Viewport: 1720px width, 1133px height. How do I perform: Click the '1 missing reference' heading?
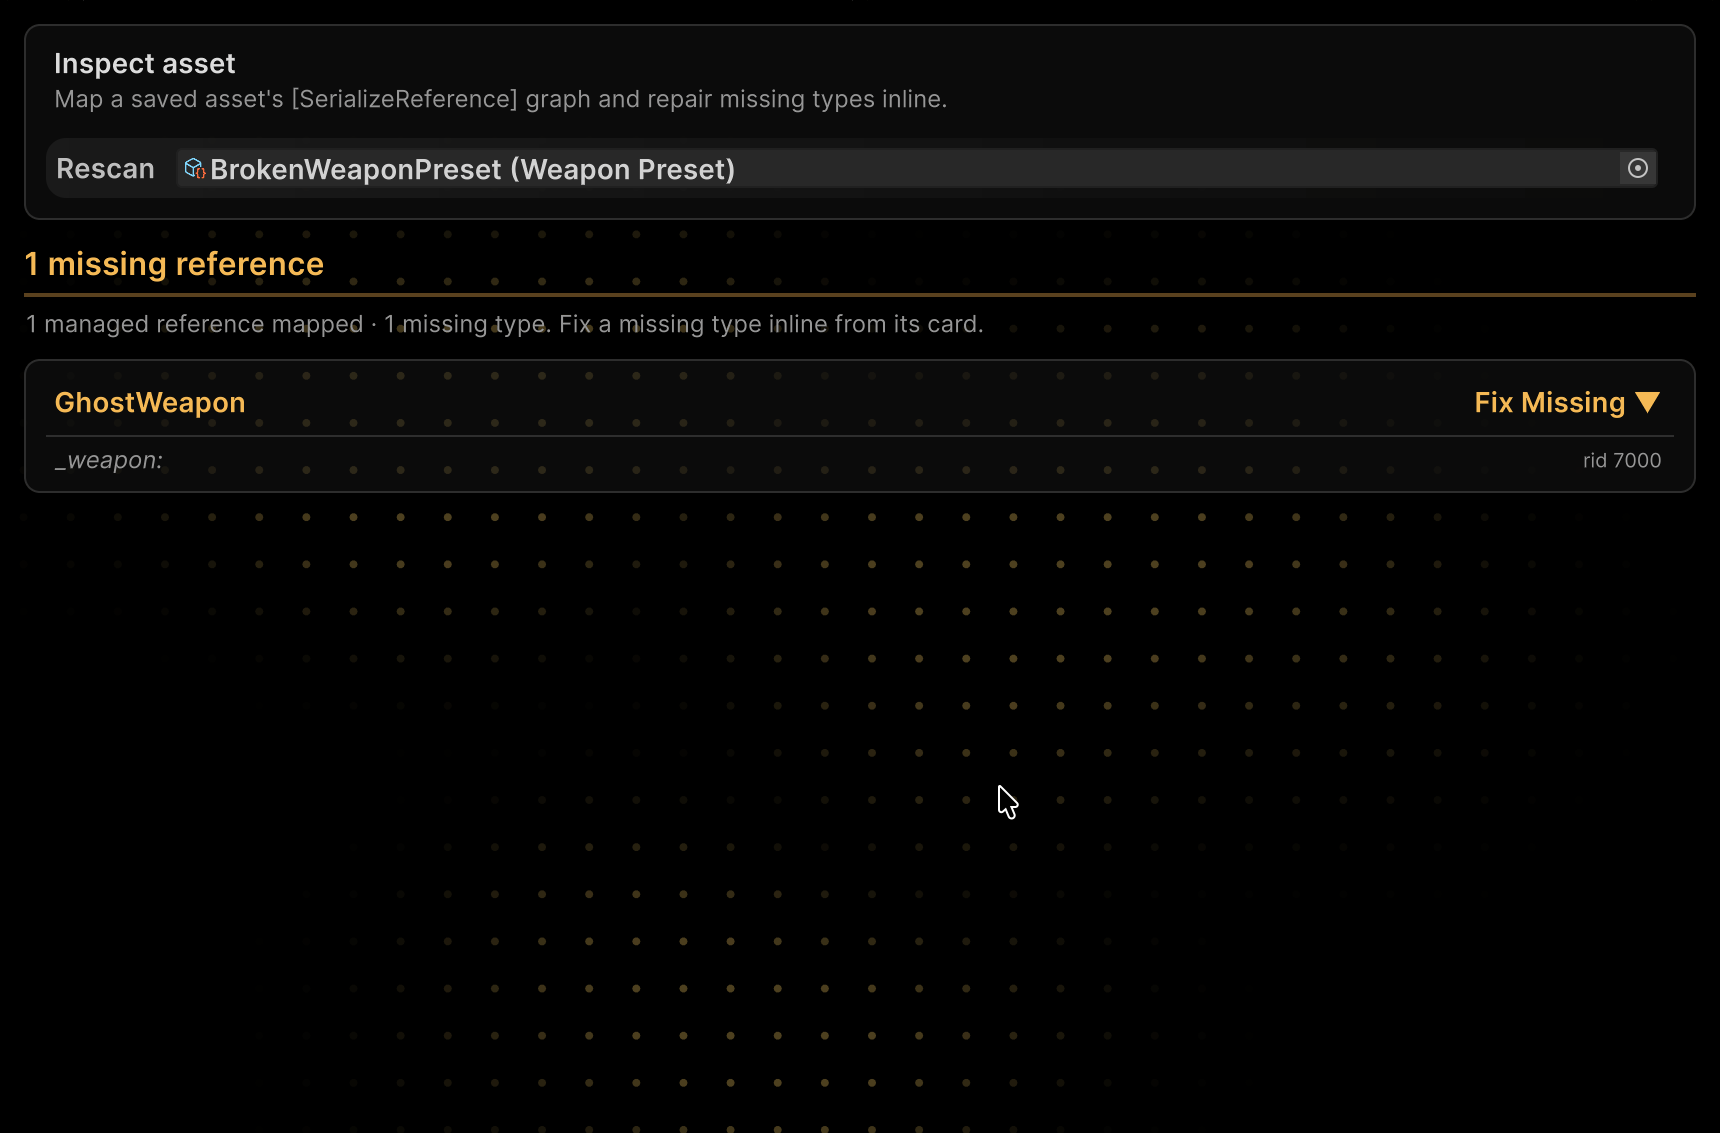pos(174,264)
